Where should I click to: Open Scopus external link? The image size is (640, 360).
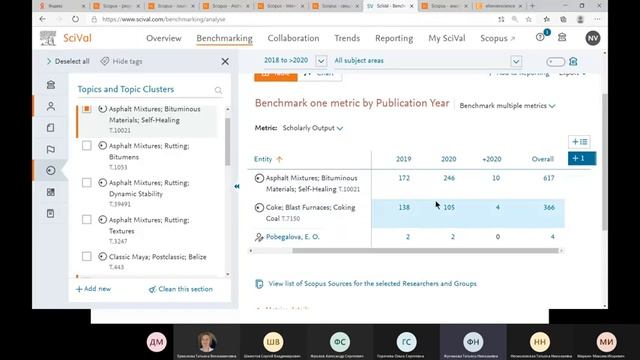coord(498,38)
